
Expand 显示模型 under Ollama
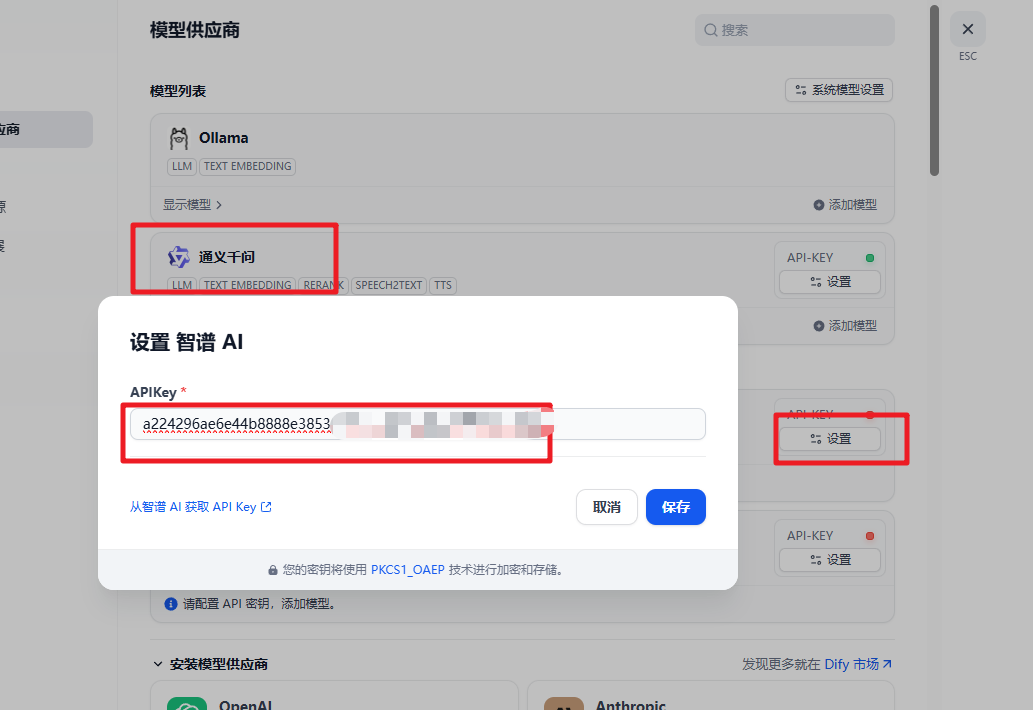(192, 204)
